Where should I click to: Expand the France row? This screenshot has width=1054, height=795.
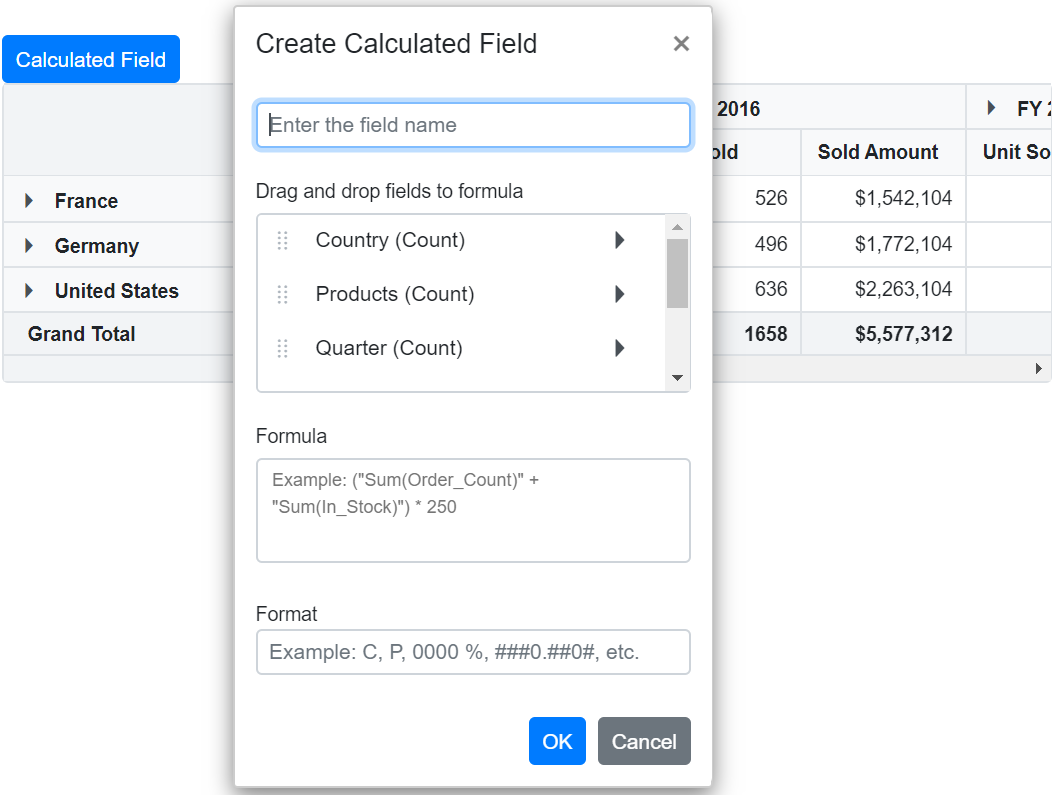pyautogui.click(x=29, y=201)
